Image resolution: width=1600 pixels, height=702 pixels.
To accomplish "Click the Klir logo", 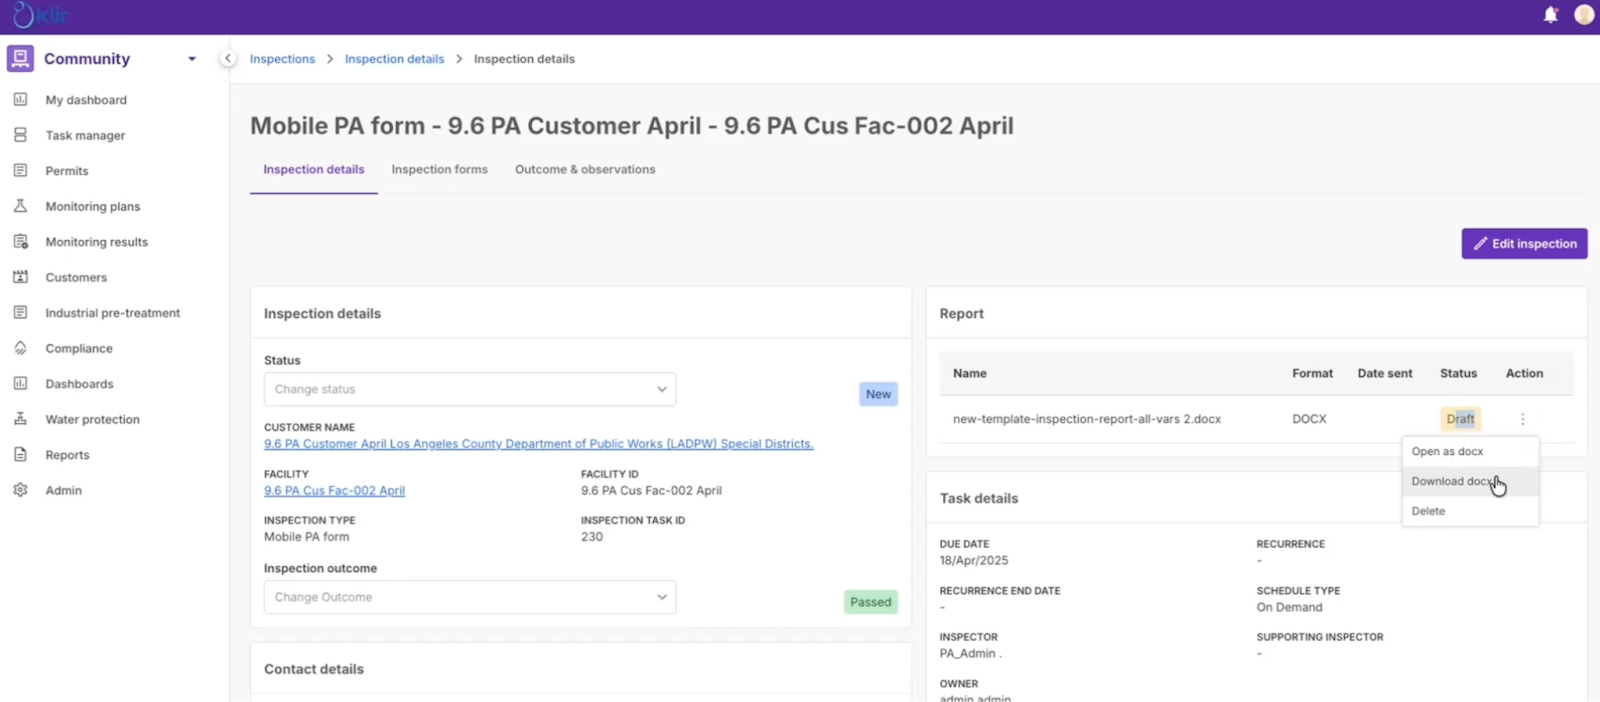I will click(x=40, y=16).
